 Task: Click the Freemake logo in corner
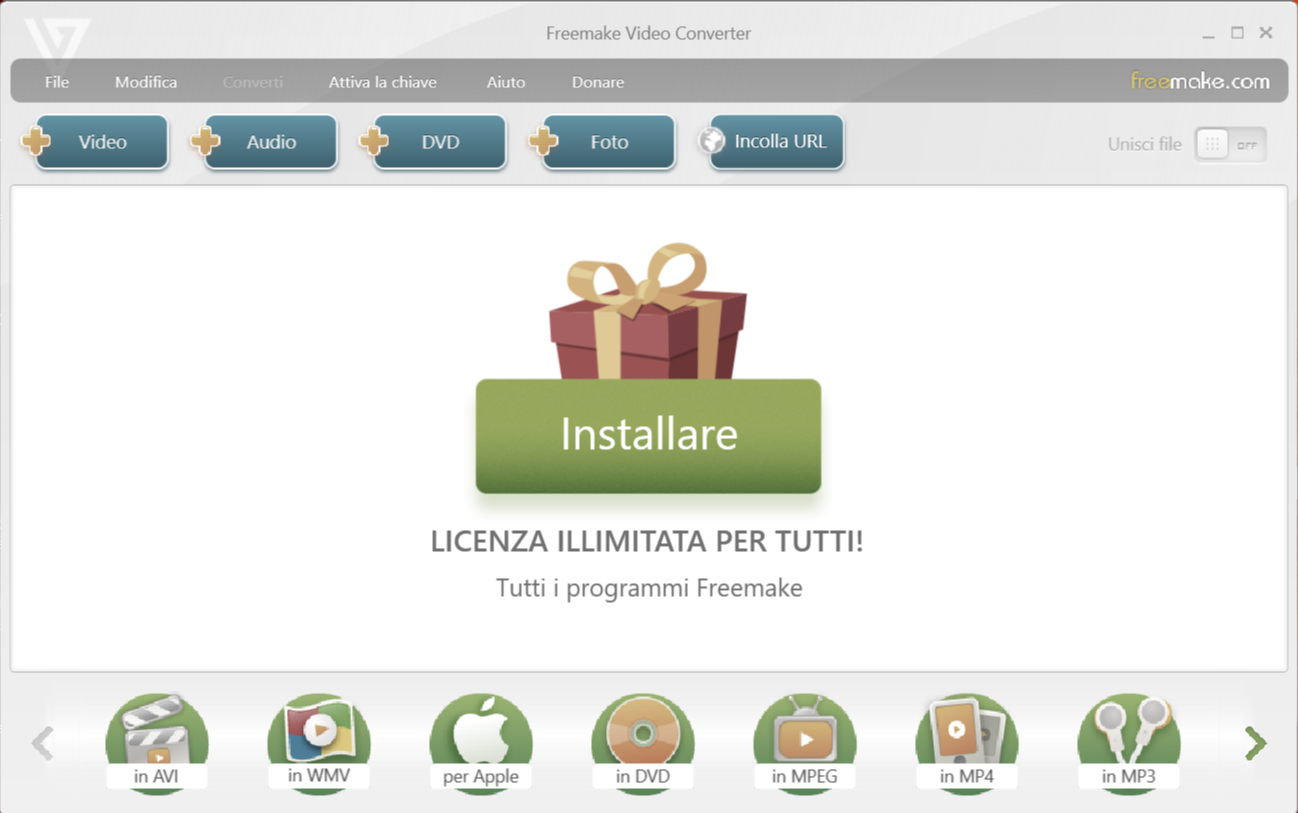point(57,42)
